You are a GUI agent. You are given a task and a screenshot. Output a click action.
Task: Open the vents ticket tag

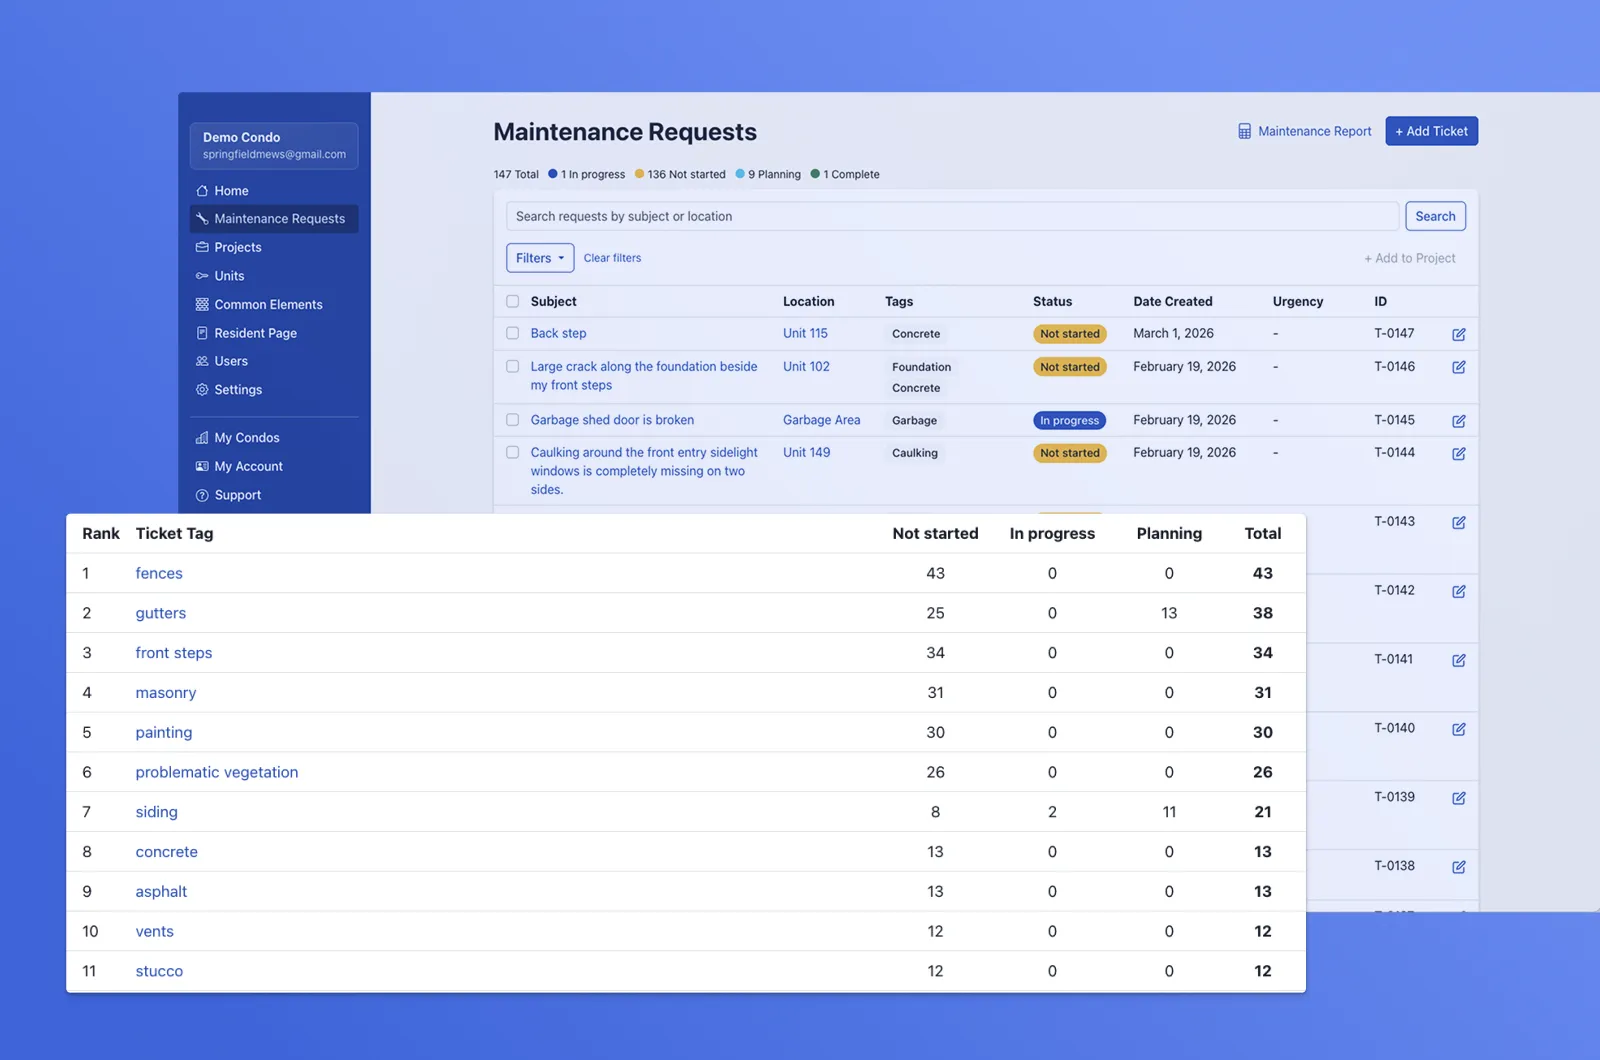click(155, 931)
